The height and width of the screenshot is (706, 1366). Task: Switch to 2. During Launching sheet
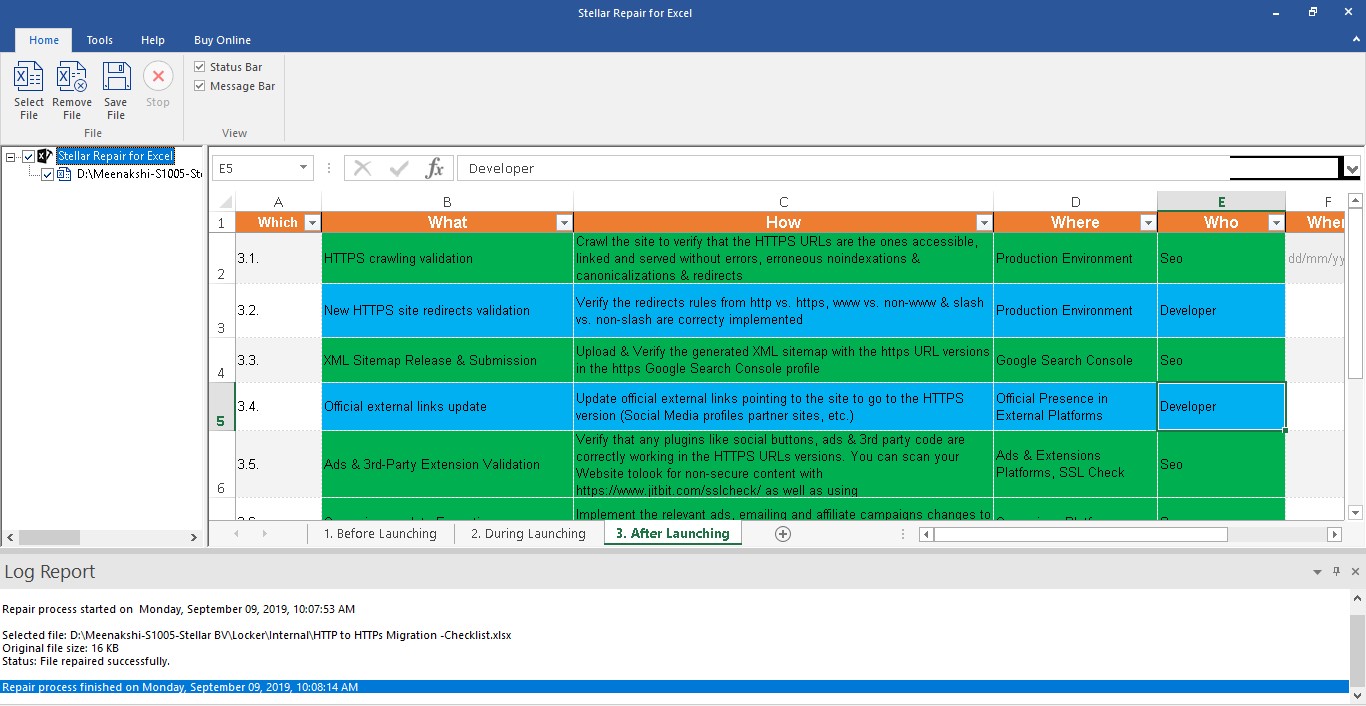click(528, 534)
